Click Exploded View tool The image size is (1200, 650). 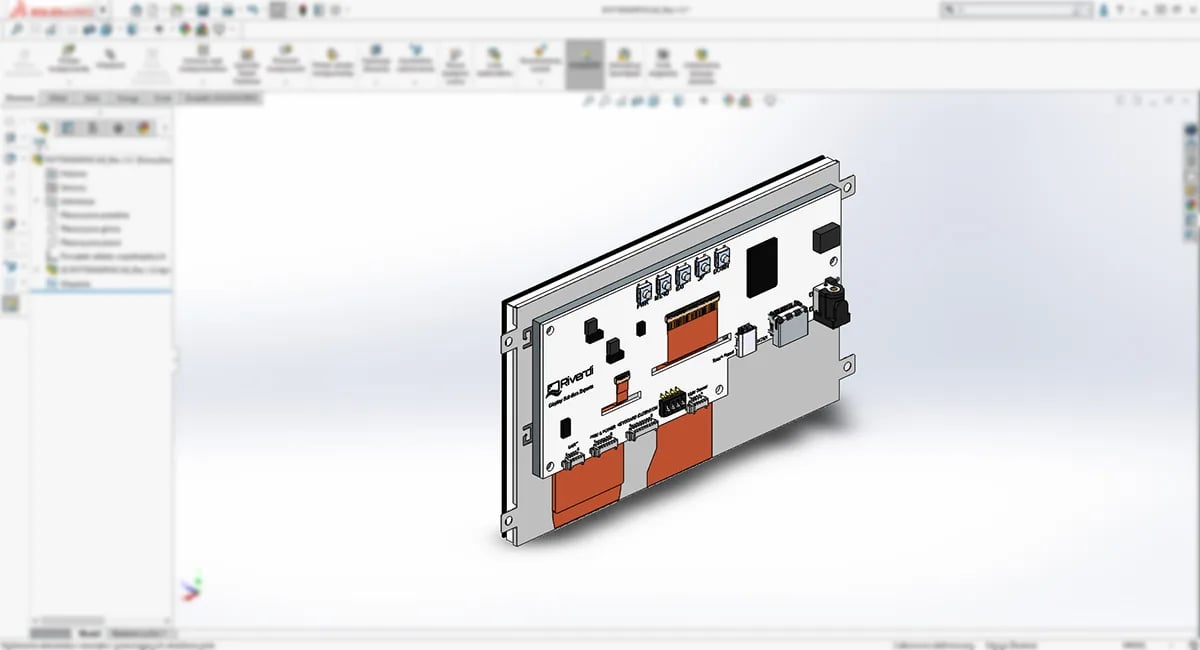pos(540,59)
